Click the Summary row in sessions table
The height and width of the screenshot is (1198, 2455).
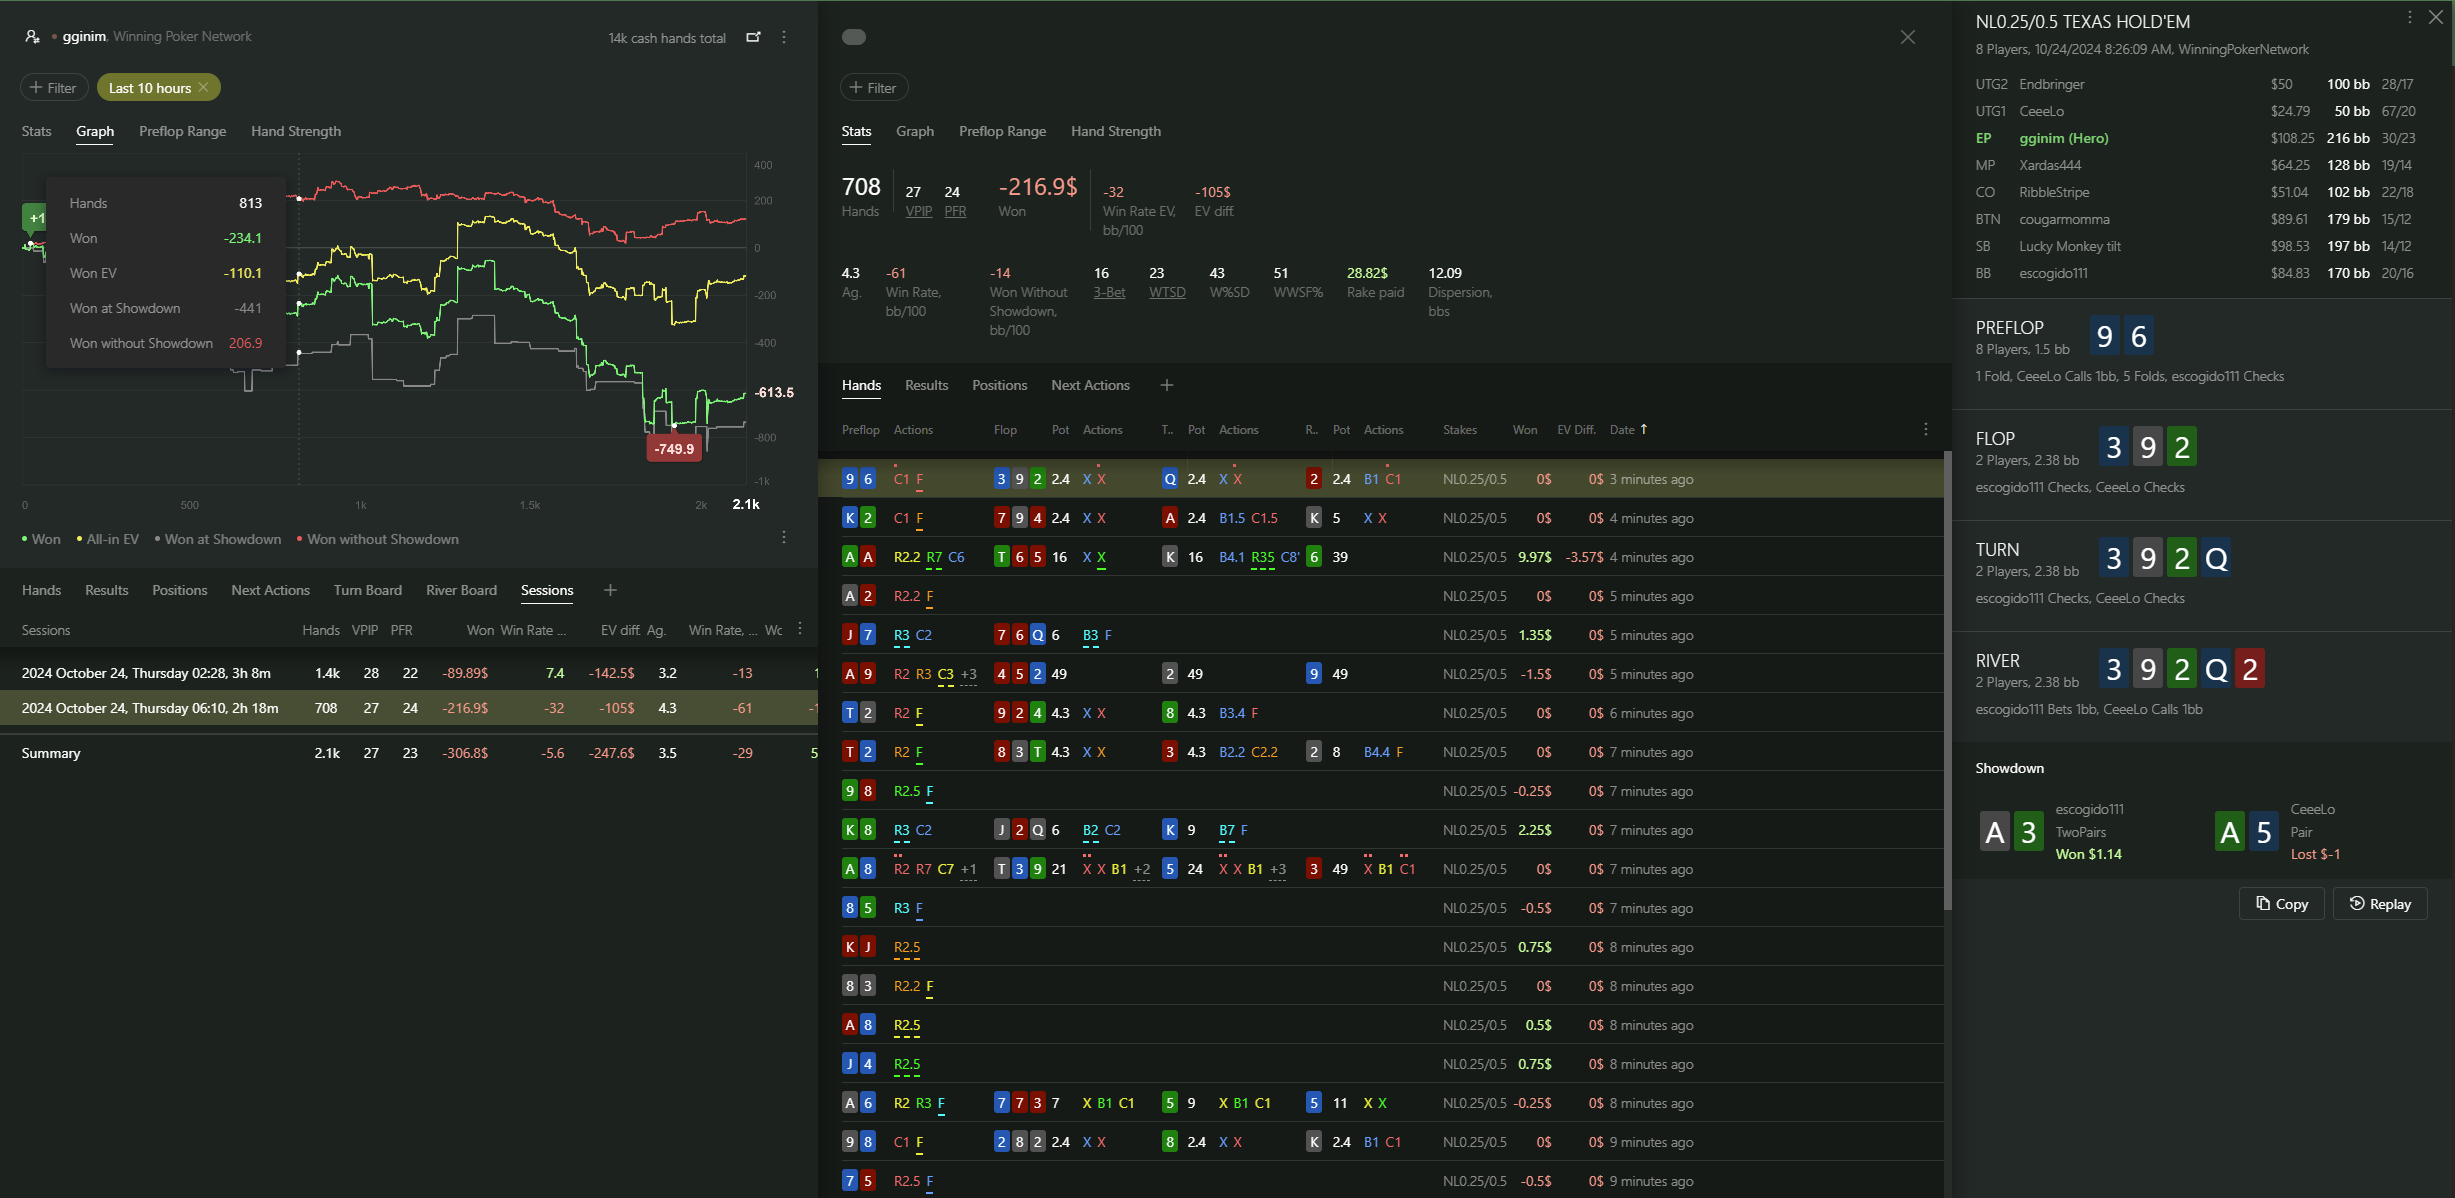[409, 753]
